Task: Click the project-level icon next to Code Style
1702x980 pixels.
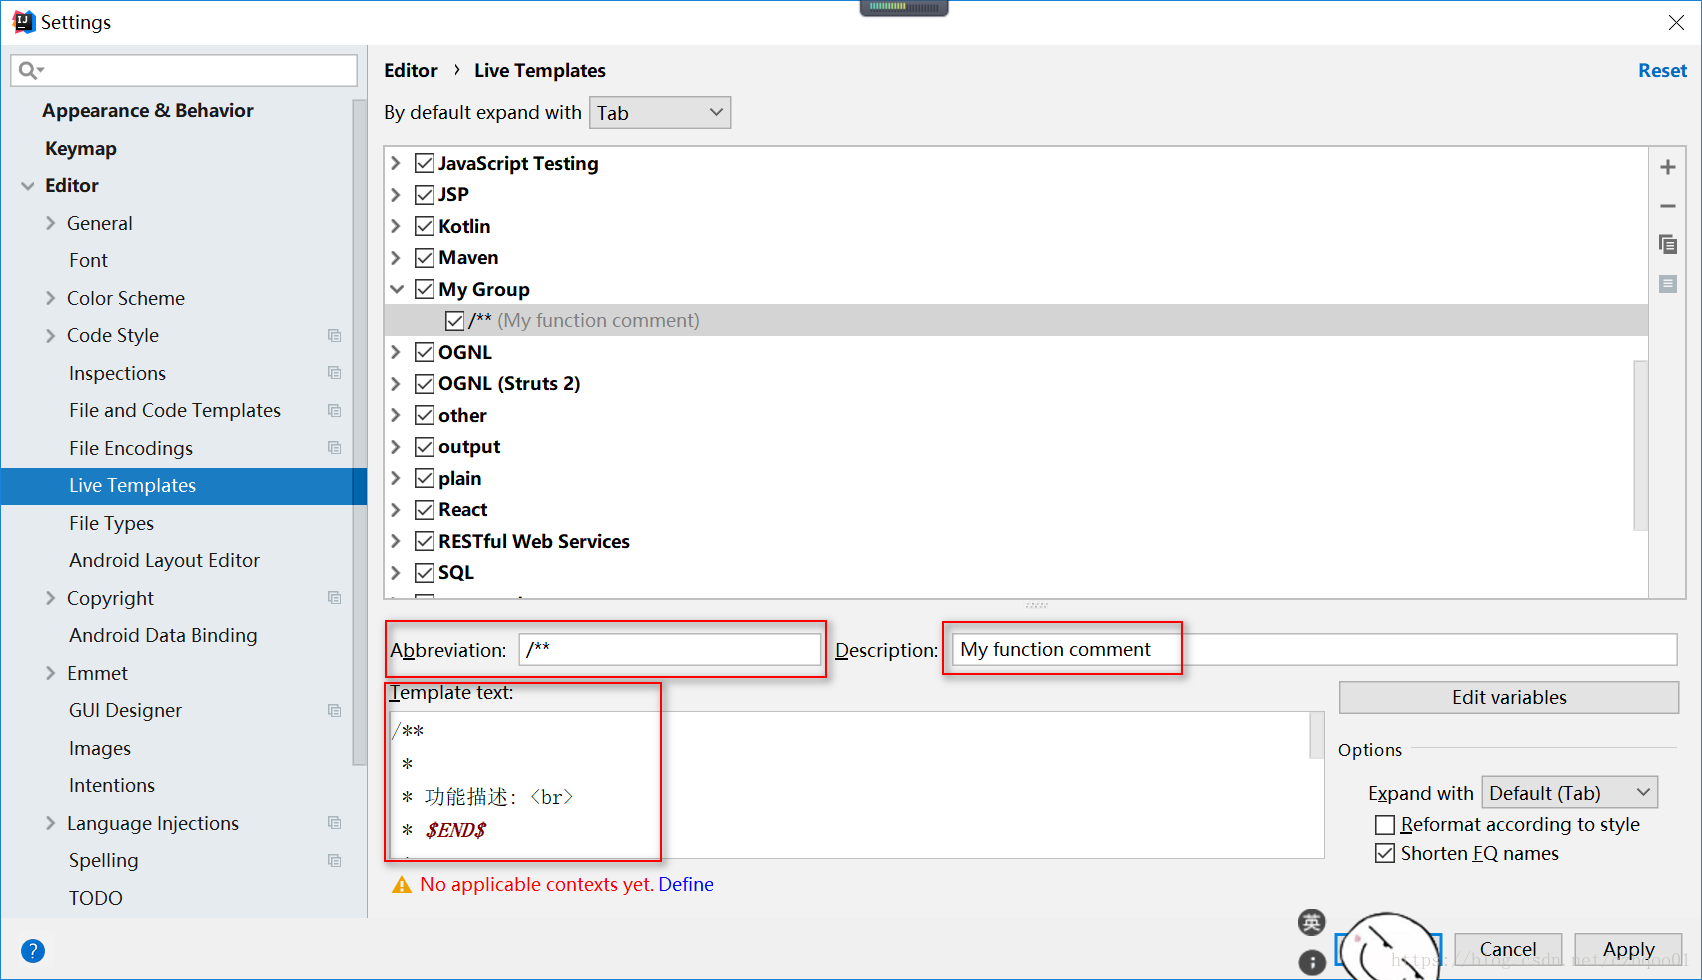Action: click(x=335, y=336)
